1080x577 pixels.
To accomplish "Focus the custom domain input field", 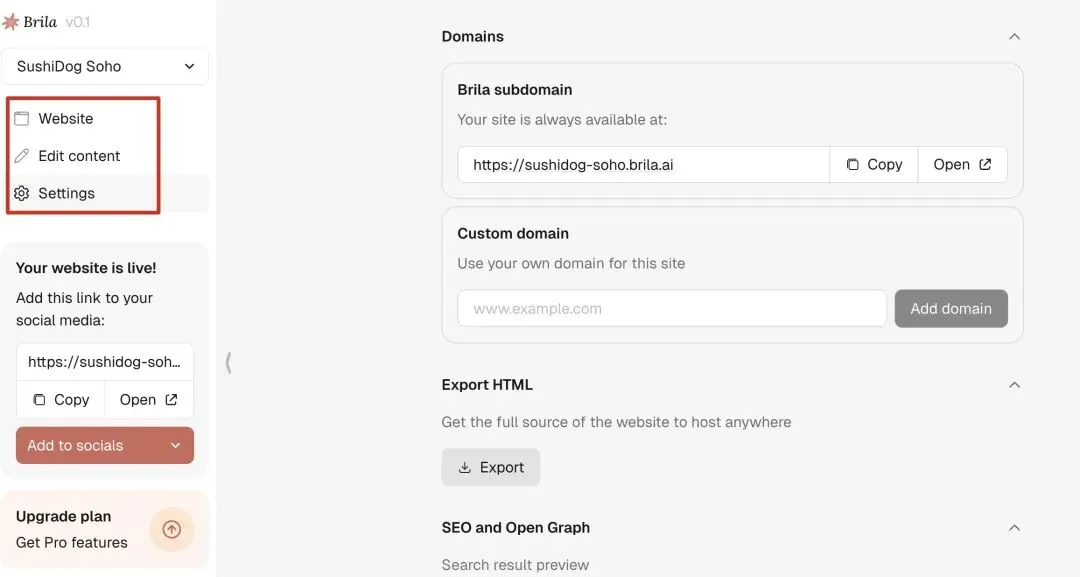I will coord(671,308).
